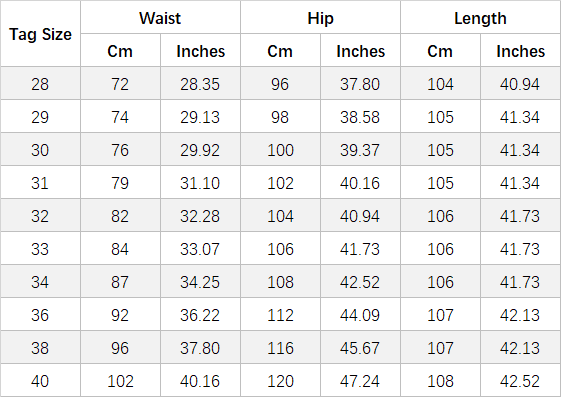Click tag size 40 cell
Viewport: 561px width, 397px height.
40,381
